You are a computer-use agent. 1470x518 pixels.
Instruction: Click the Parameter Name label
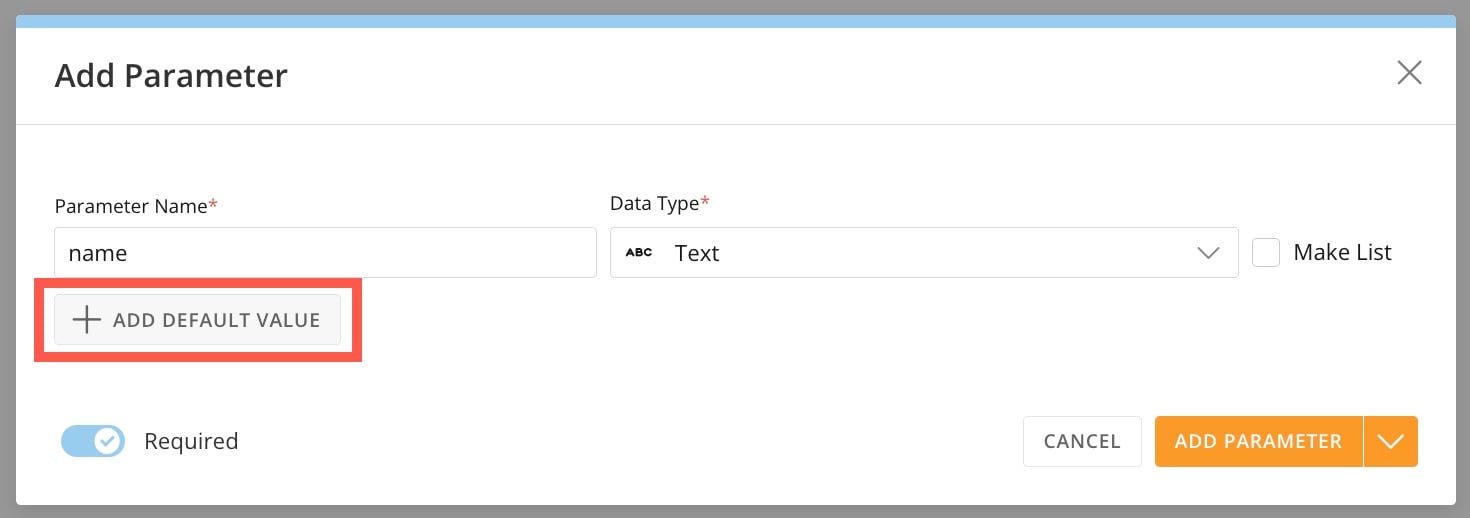point(136,206)
